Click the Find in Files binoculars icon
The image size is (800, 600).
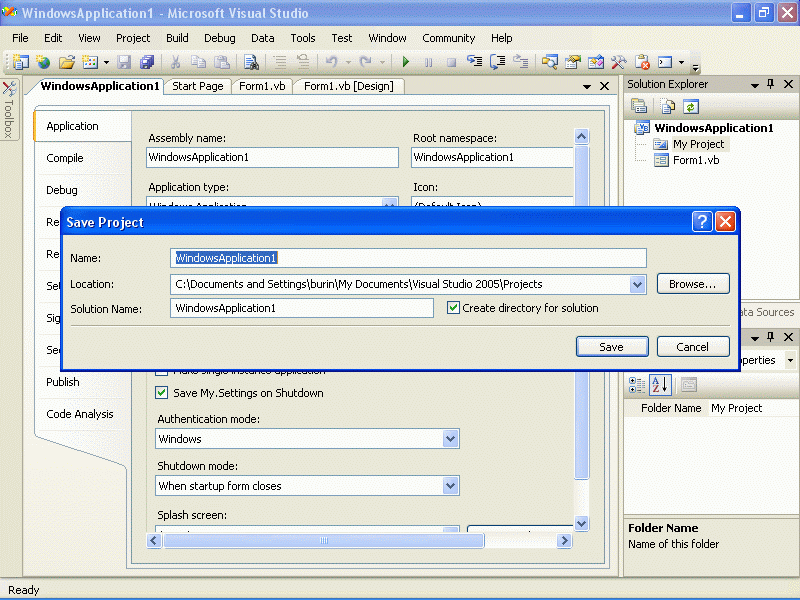click(251, 62)
